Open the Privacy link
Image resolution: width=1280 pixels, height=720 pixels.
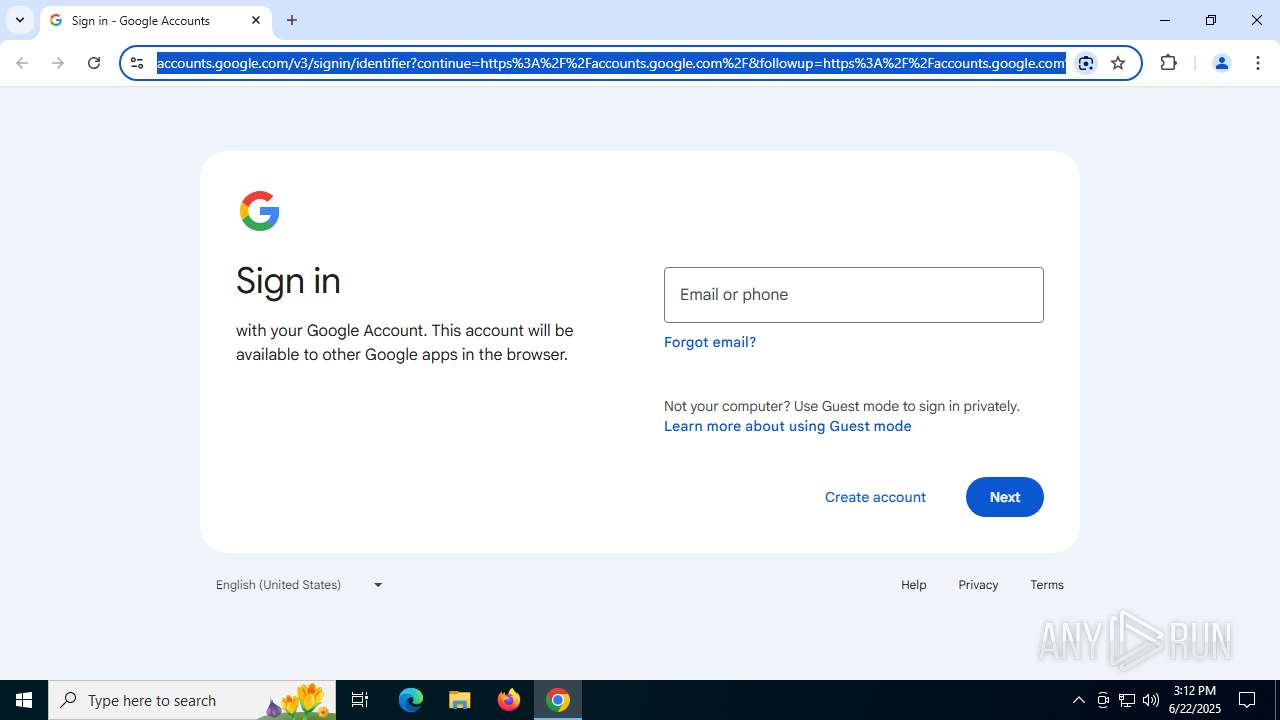(x=978, y=585)
